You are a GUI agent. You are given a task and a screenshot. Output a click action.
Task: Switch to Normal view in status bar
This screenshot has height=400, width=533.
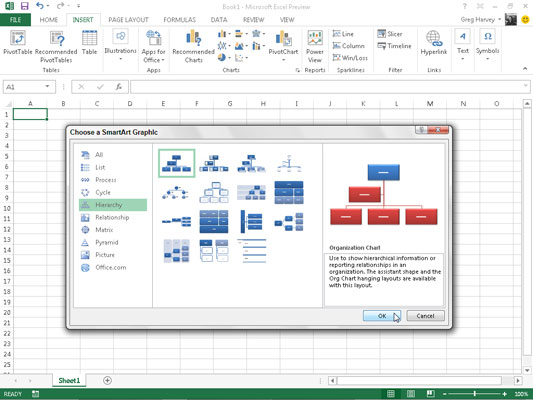(391, 394)
